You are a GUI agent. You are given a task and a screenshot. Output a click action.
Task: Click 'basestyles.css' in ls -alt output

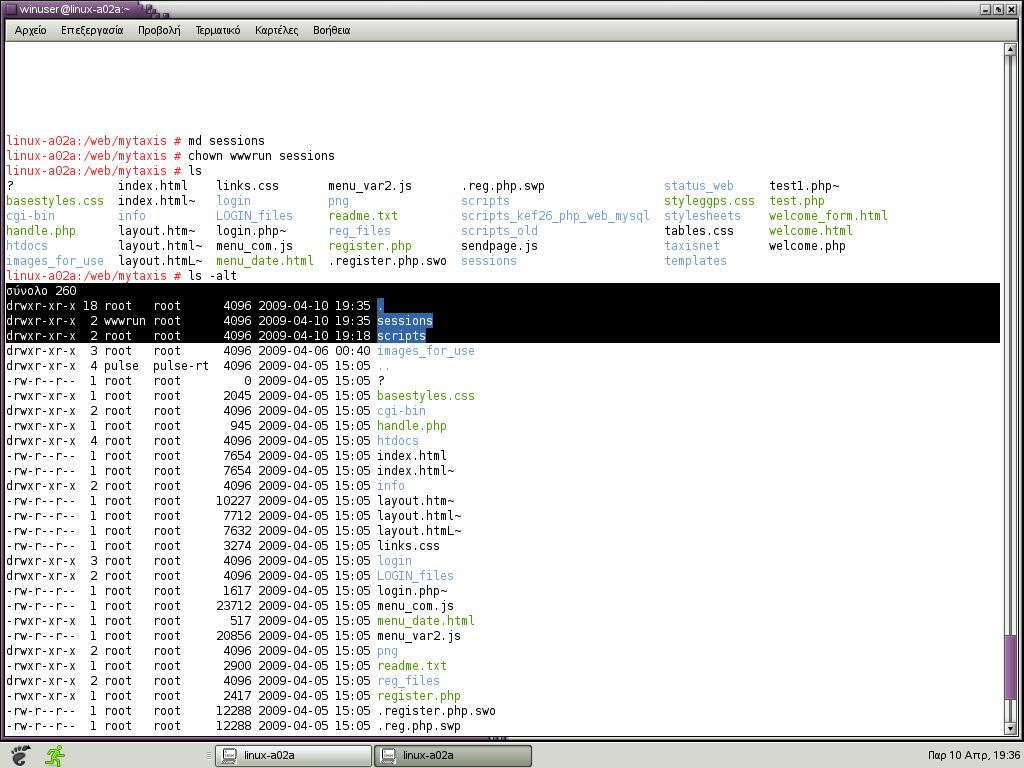click(x=426, y=396)
